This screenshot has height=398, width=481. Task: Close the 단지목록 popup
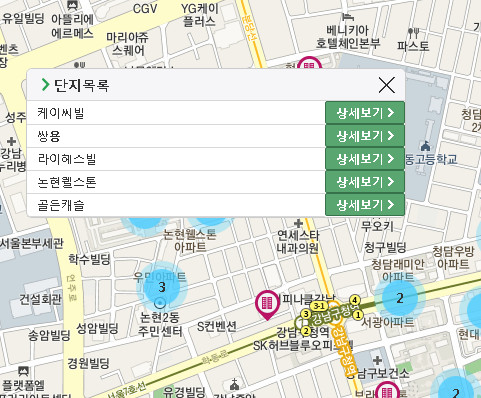coord(387,85)
